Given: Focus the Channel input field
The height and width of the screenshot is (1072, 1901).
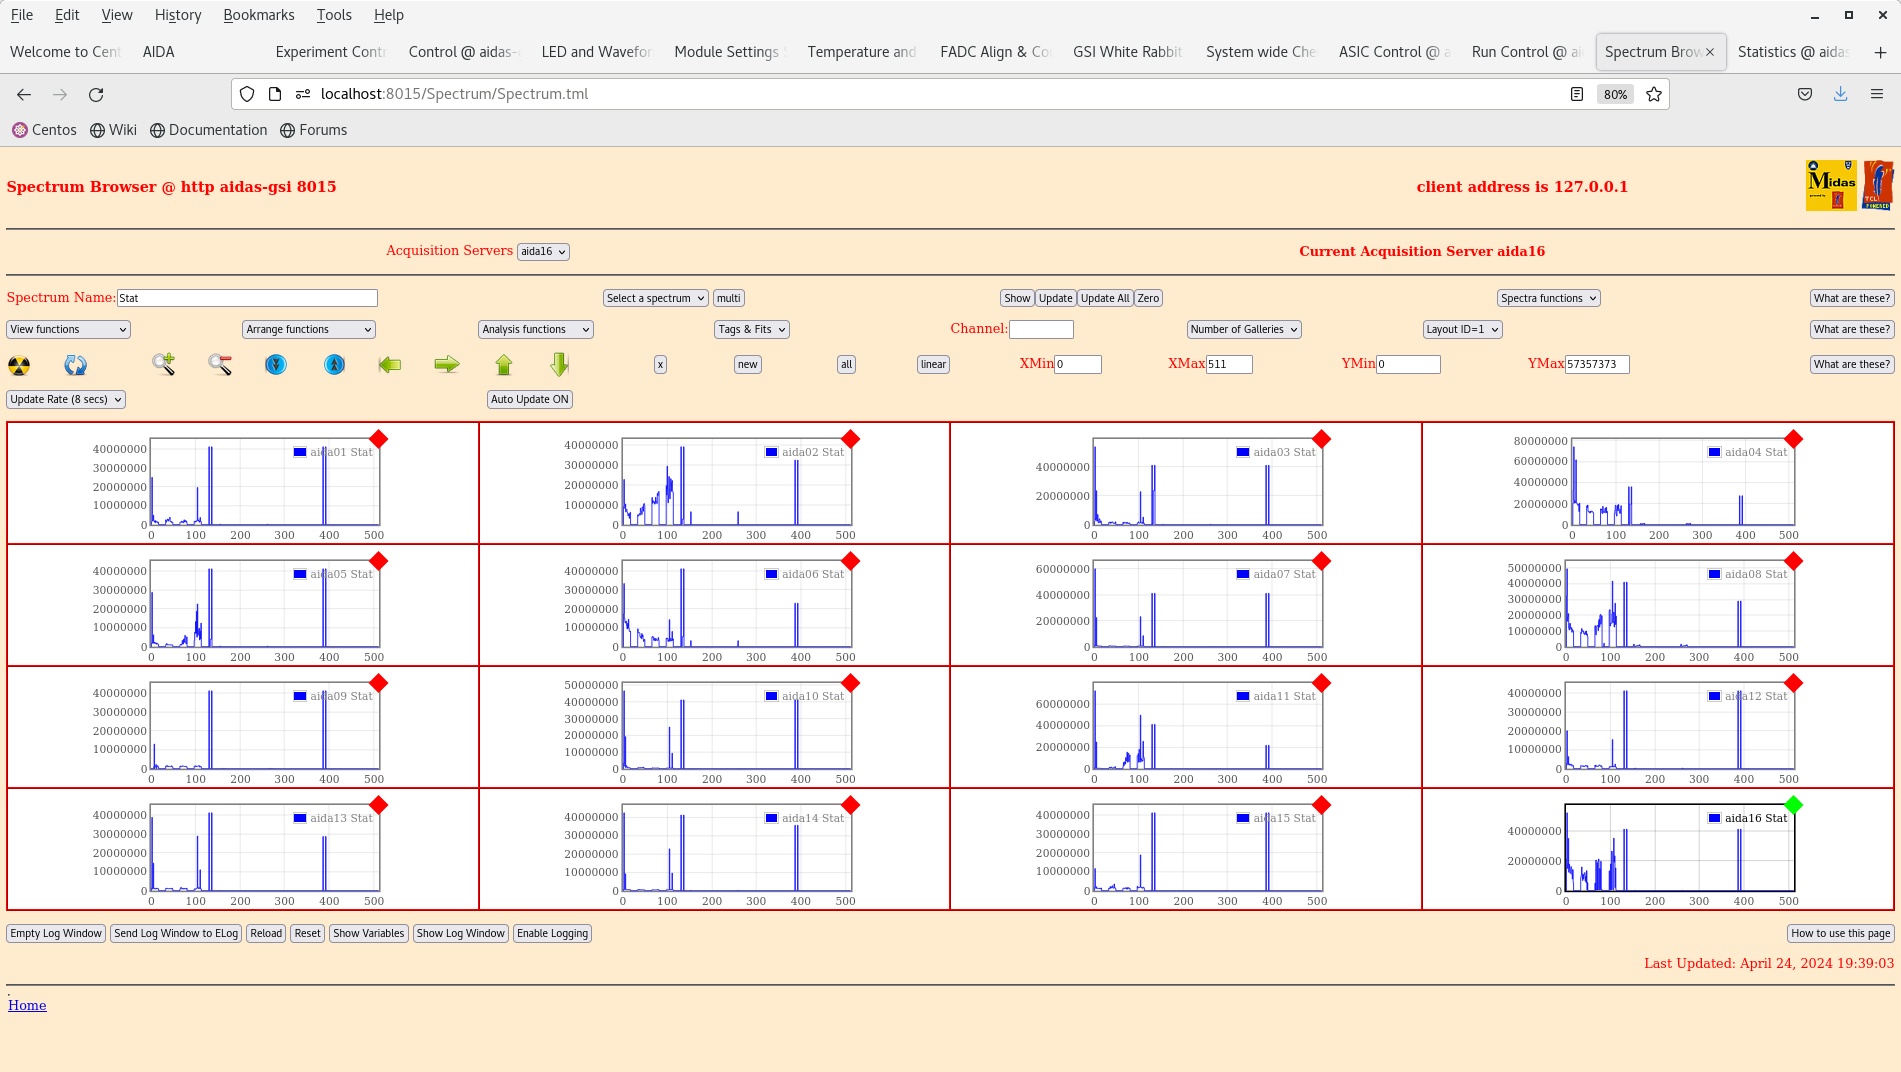Looking at the screenshot, I should [1041, 329].
